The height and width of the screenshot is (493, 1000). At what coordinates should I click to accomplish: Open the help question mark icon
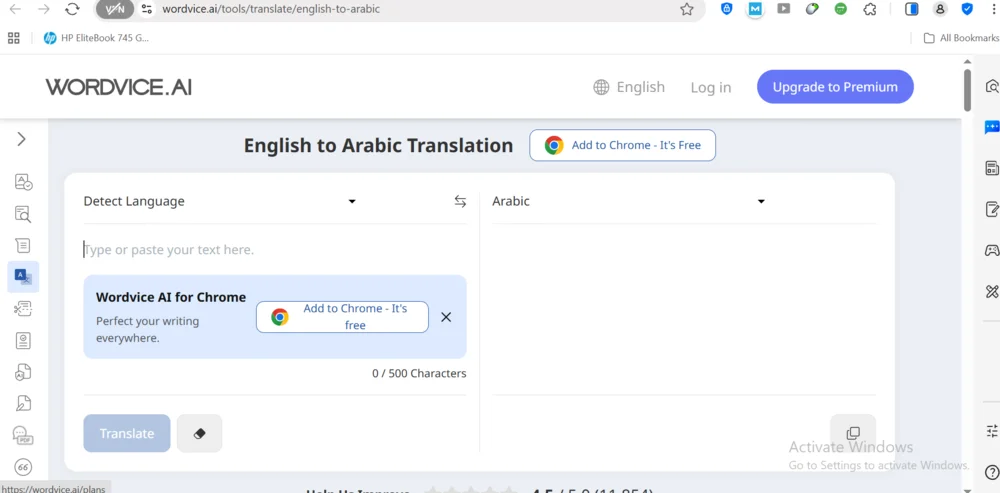[992, 472]
